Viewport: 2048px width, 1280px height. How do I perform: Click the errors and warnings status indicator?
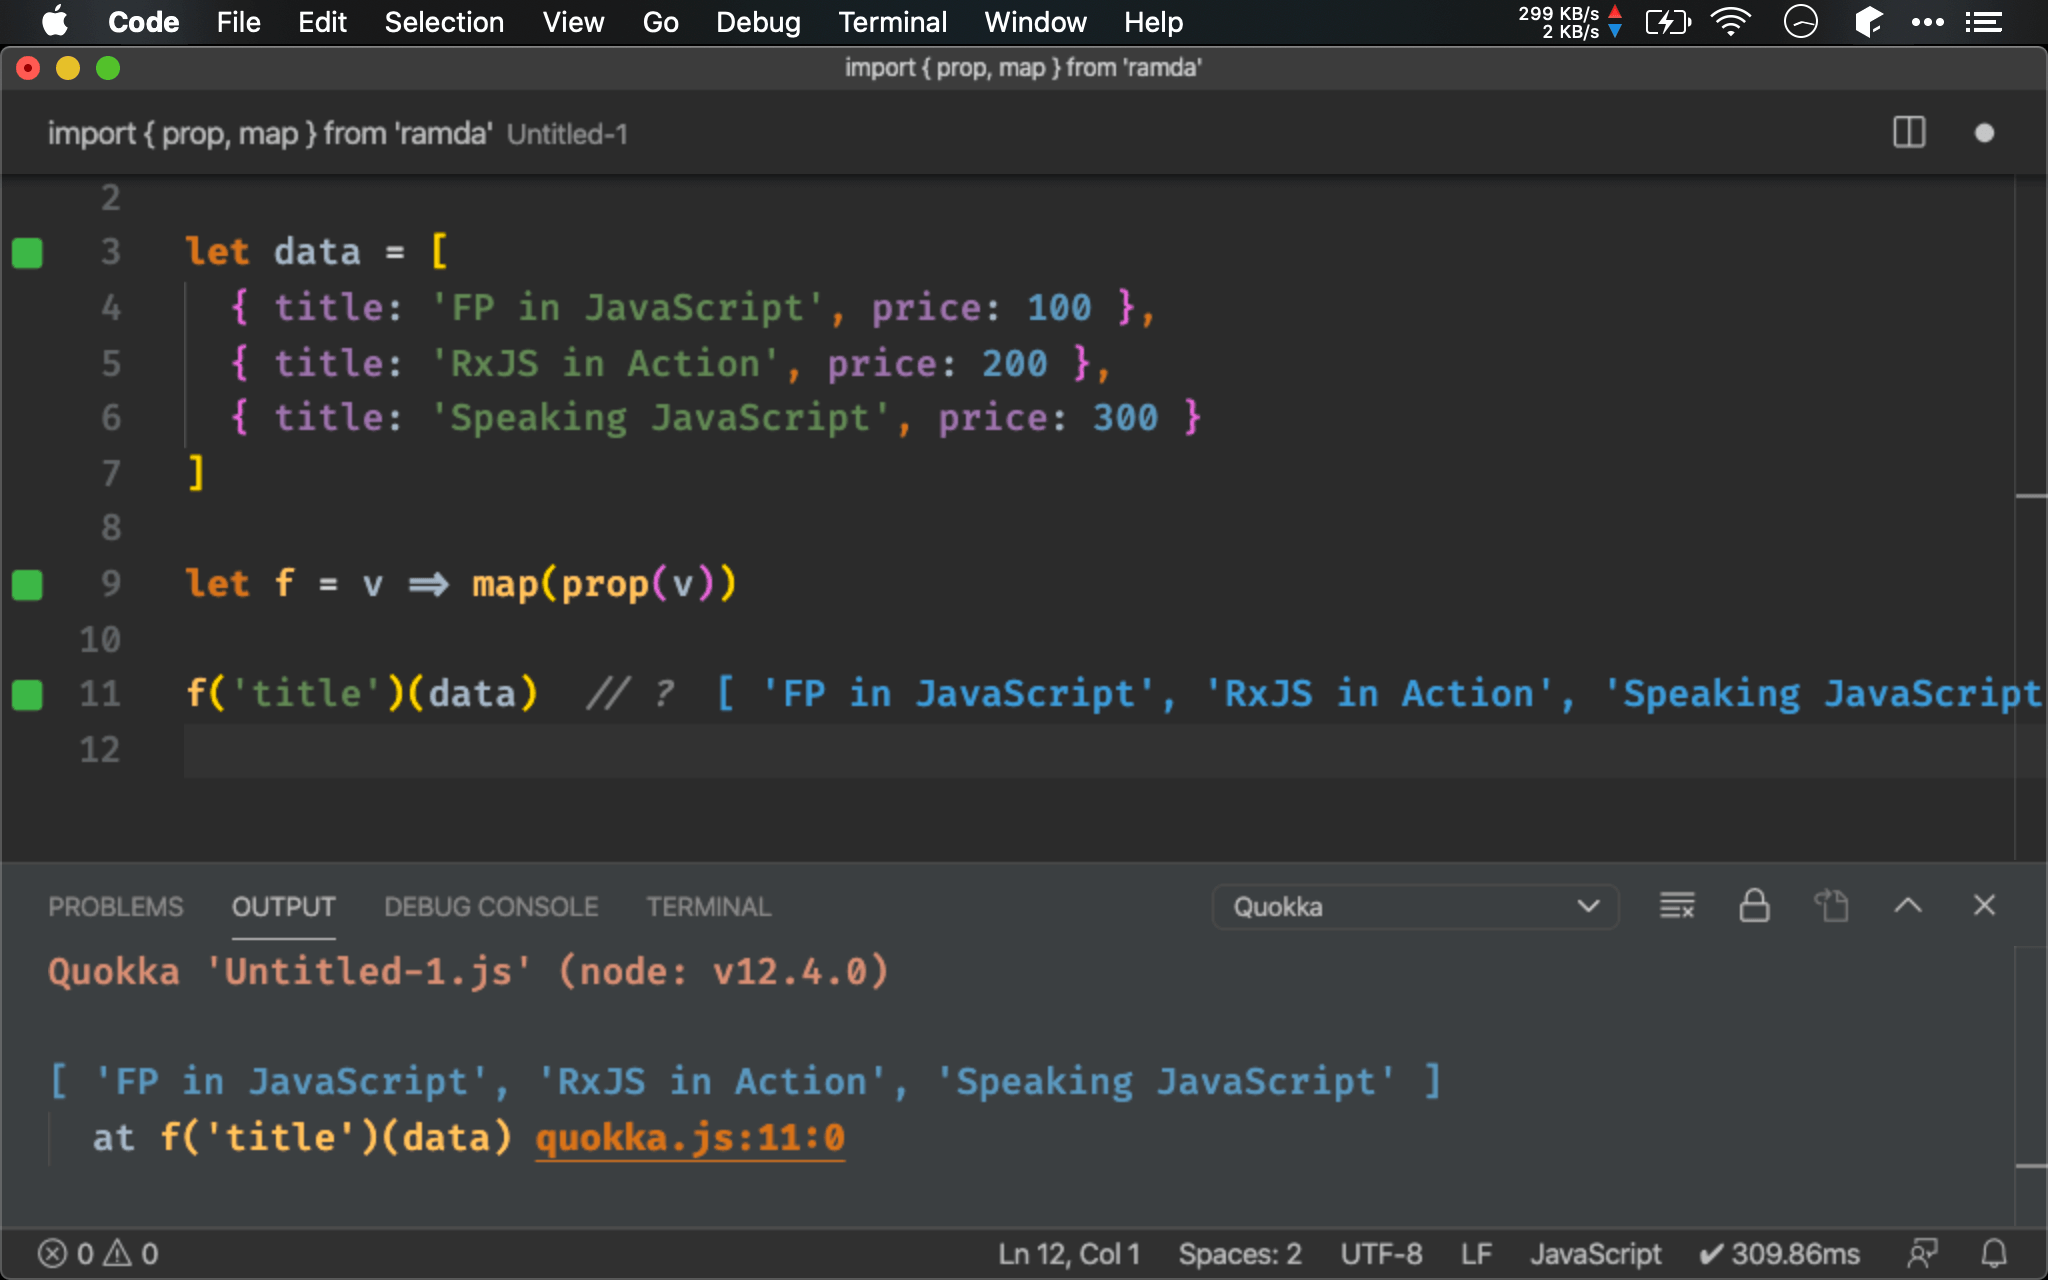(x=98, y=1254)
